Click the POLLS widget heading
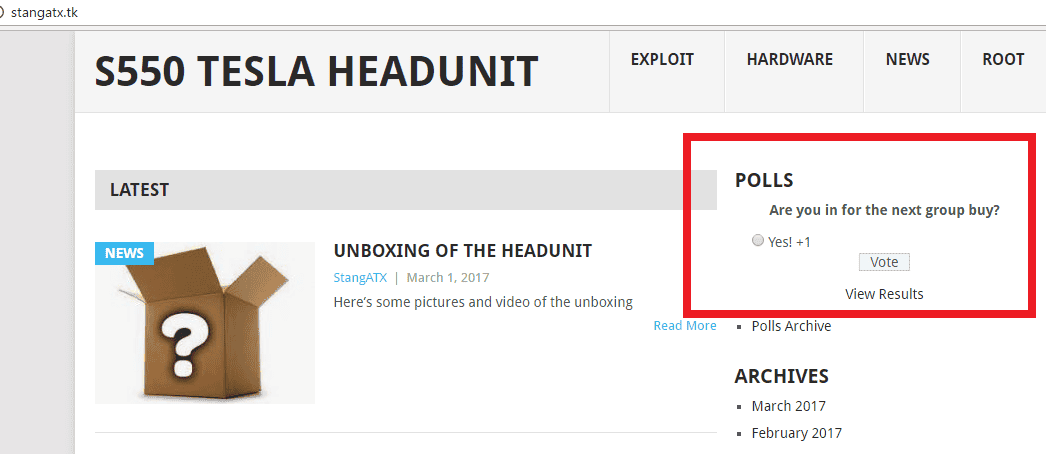Viewport: 1046px width, 454px height. click(764, 180)
